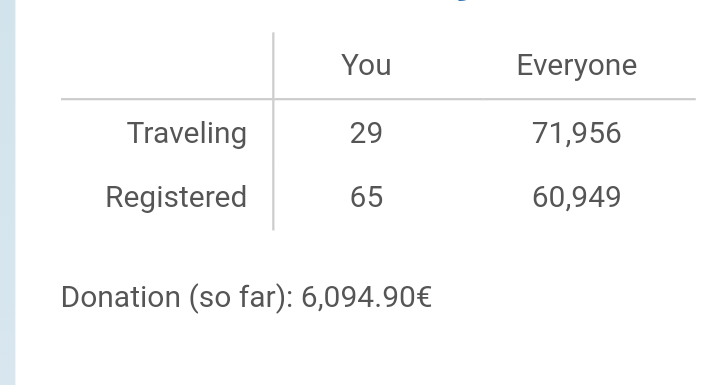The image size is (708, 385).
Task: Click the "Donation (so far)" label
Action: pos(177,297)
